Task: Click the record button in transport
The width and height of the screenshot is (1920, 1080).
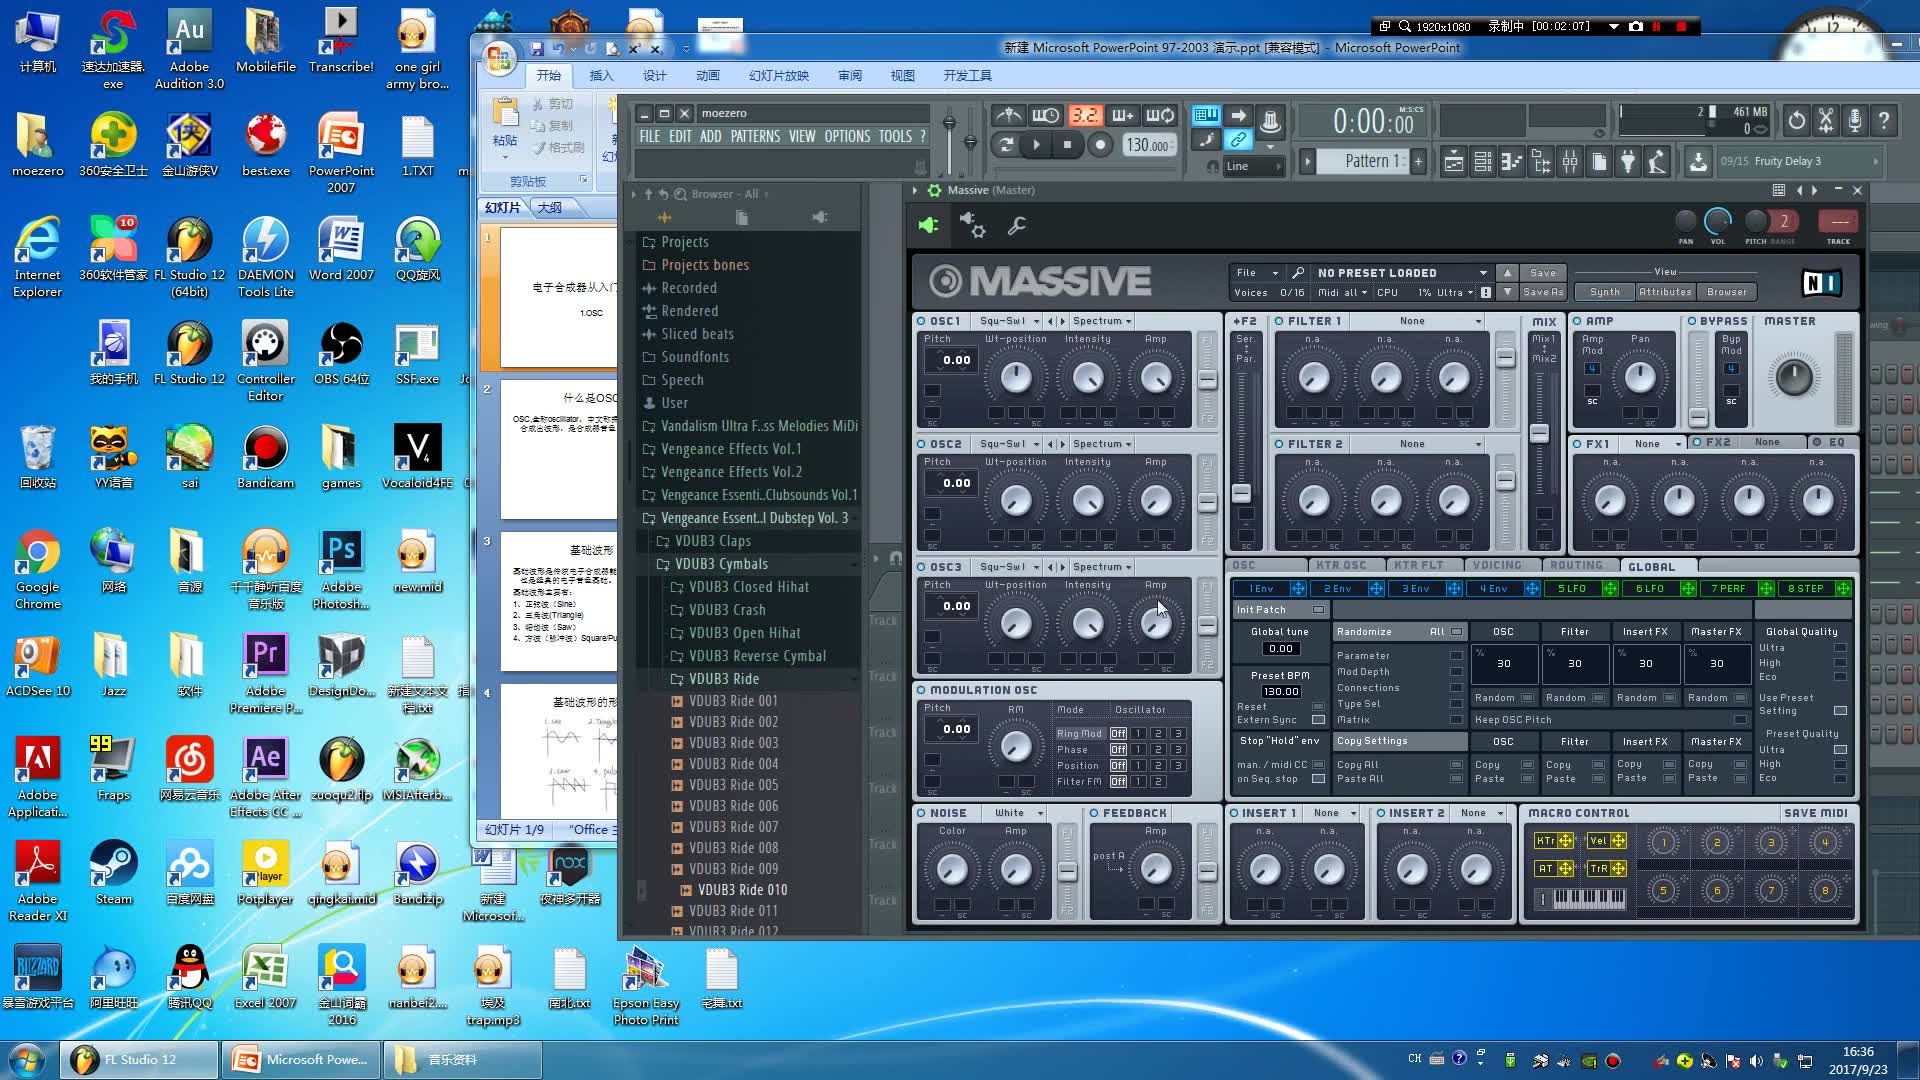Action: click(1100, 145)
